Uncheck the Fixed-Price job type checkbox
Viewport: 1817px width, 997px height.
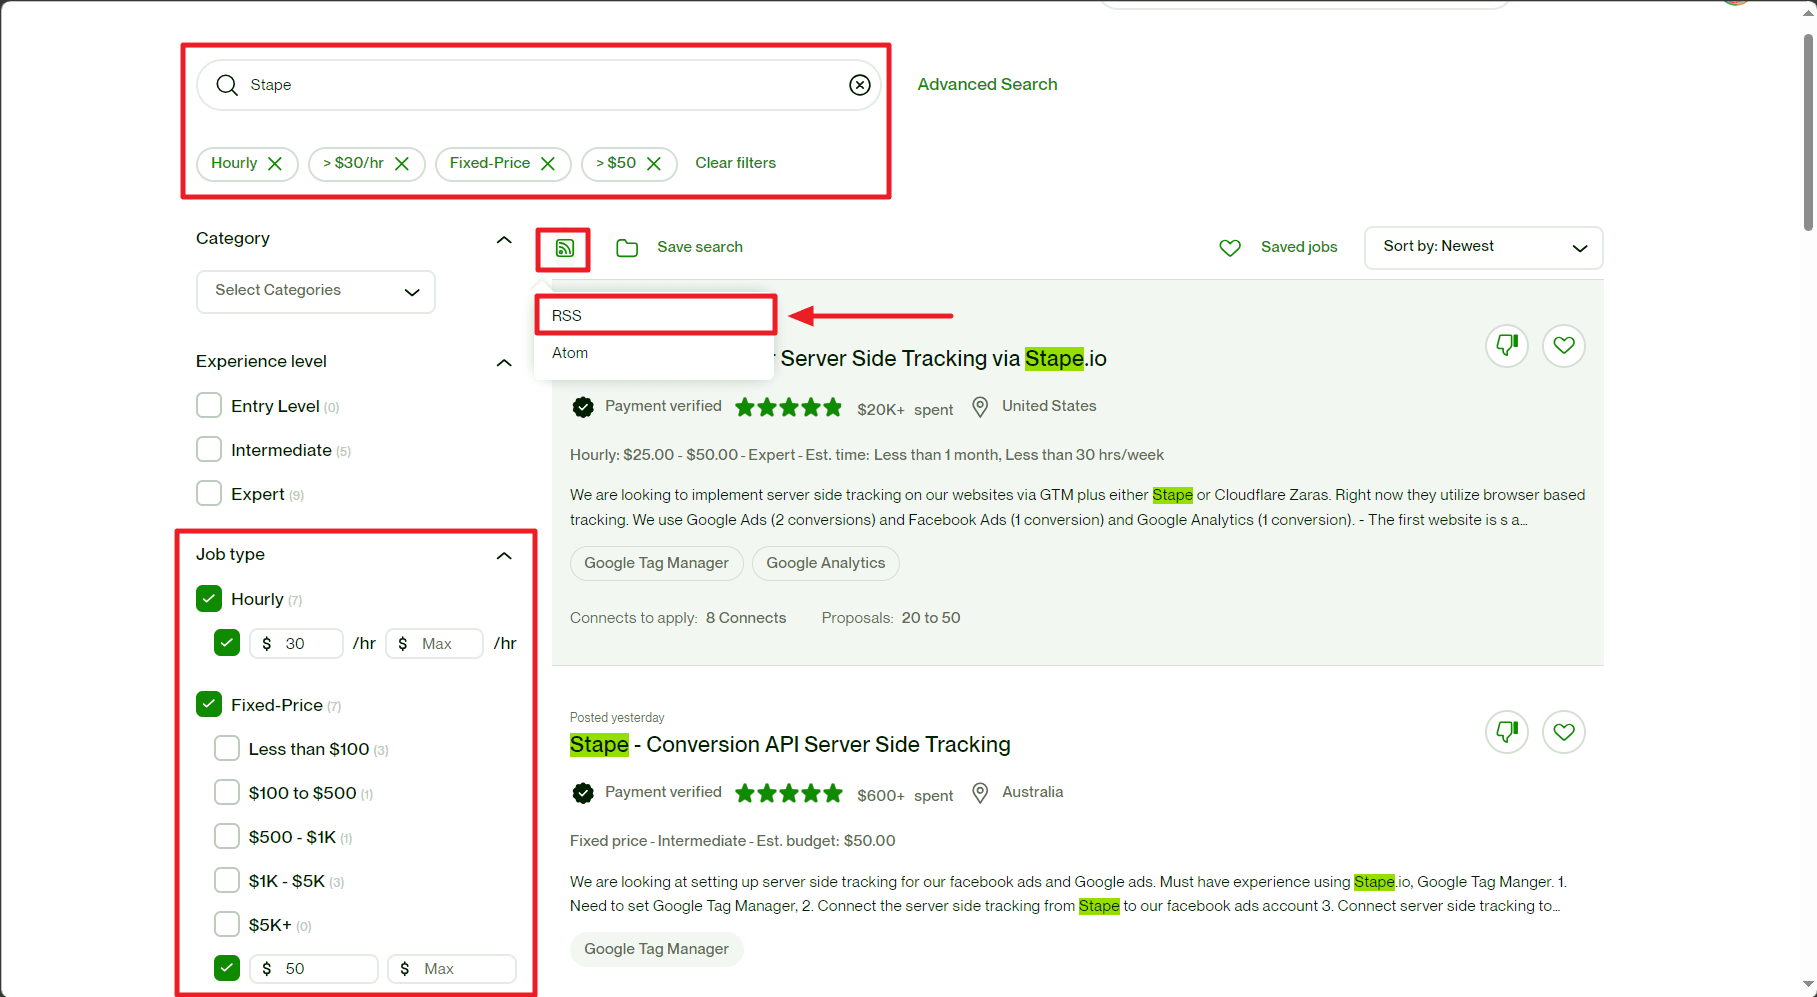[209, 705]
